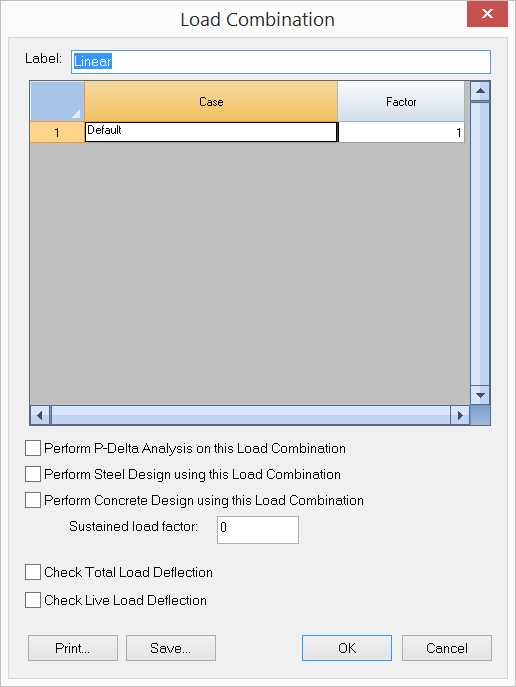516x687 pixels.
Task: Check the Total Load Deflection option
Action: click(33, 572)
